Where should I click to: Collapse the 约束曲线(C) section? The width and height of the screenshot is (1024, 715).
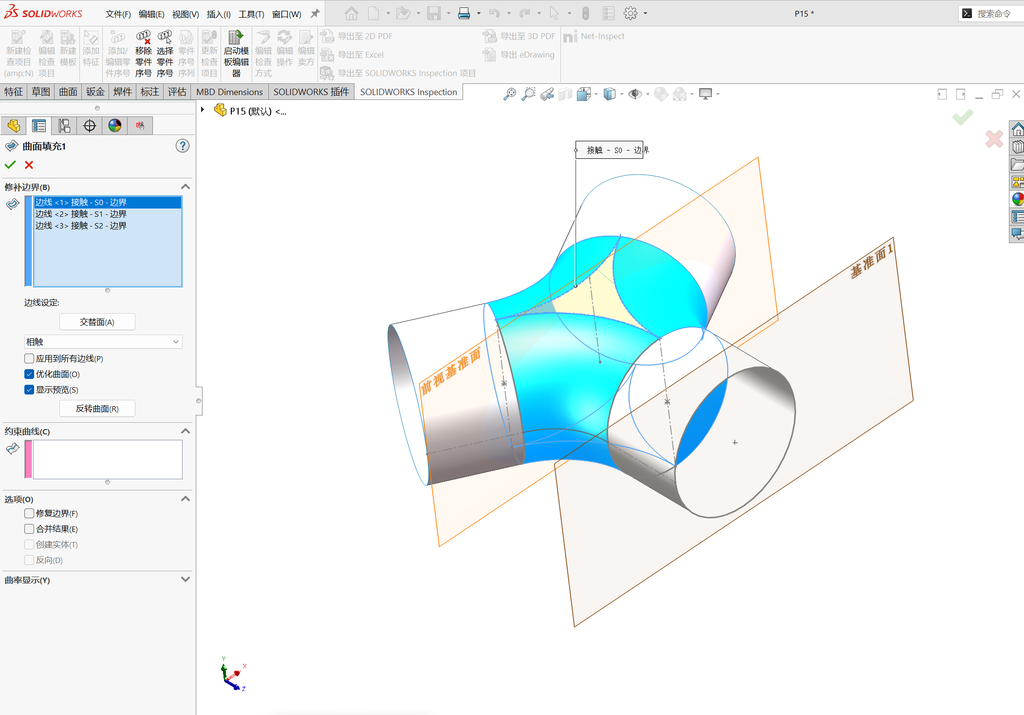tap(185, 431)
